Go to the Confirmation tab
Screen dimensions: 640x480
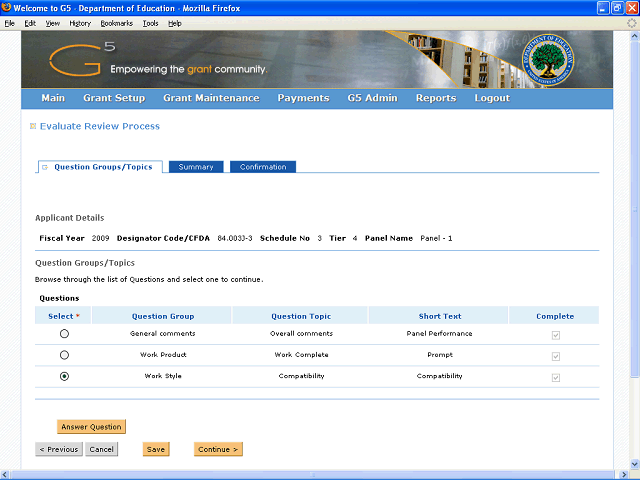point(262,167)
